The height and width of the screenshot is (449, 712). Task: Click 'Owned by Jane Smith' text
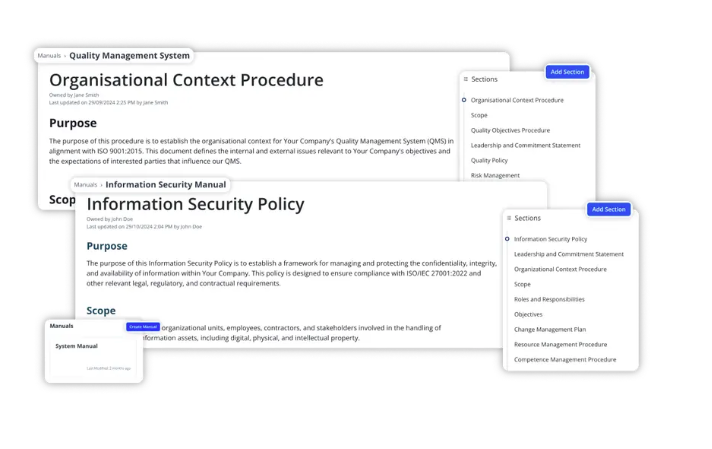point(74,95)
